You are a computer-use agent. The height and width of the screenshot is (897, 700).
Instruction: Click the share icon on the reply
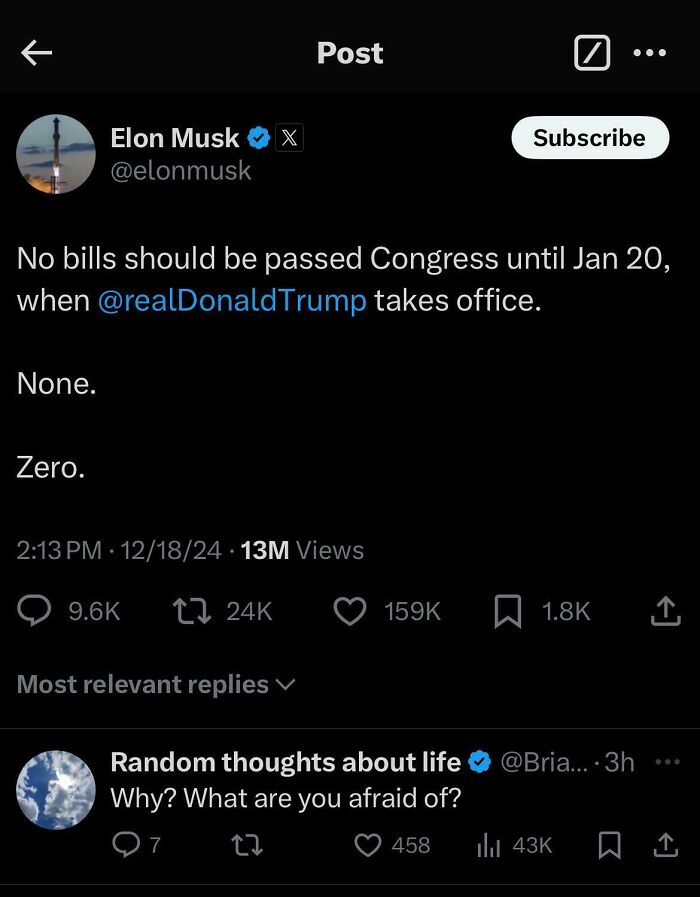coord(666,845)
